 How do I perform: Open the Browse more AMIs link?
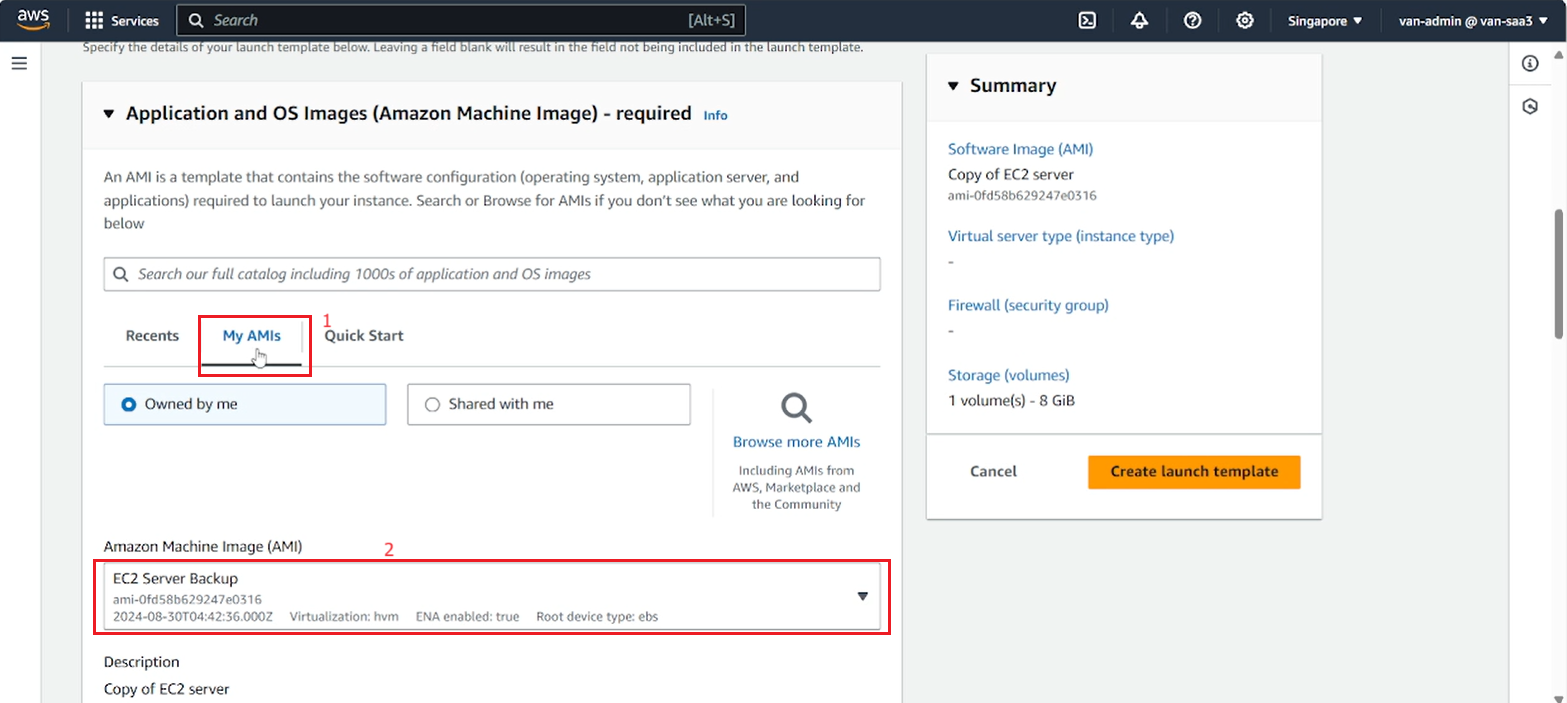click(796, 441)
